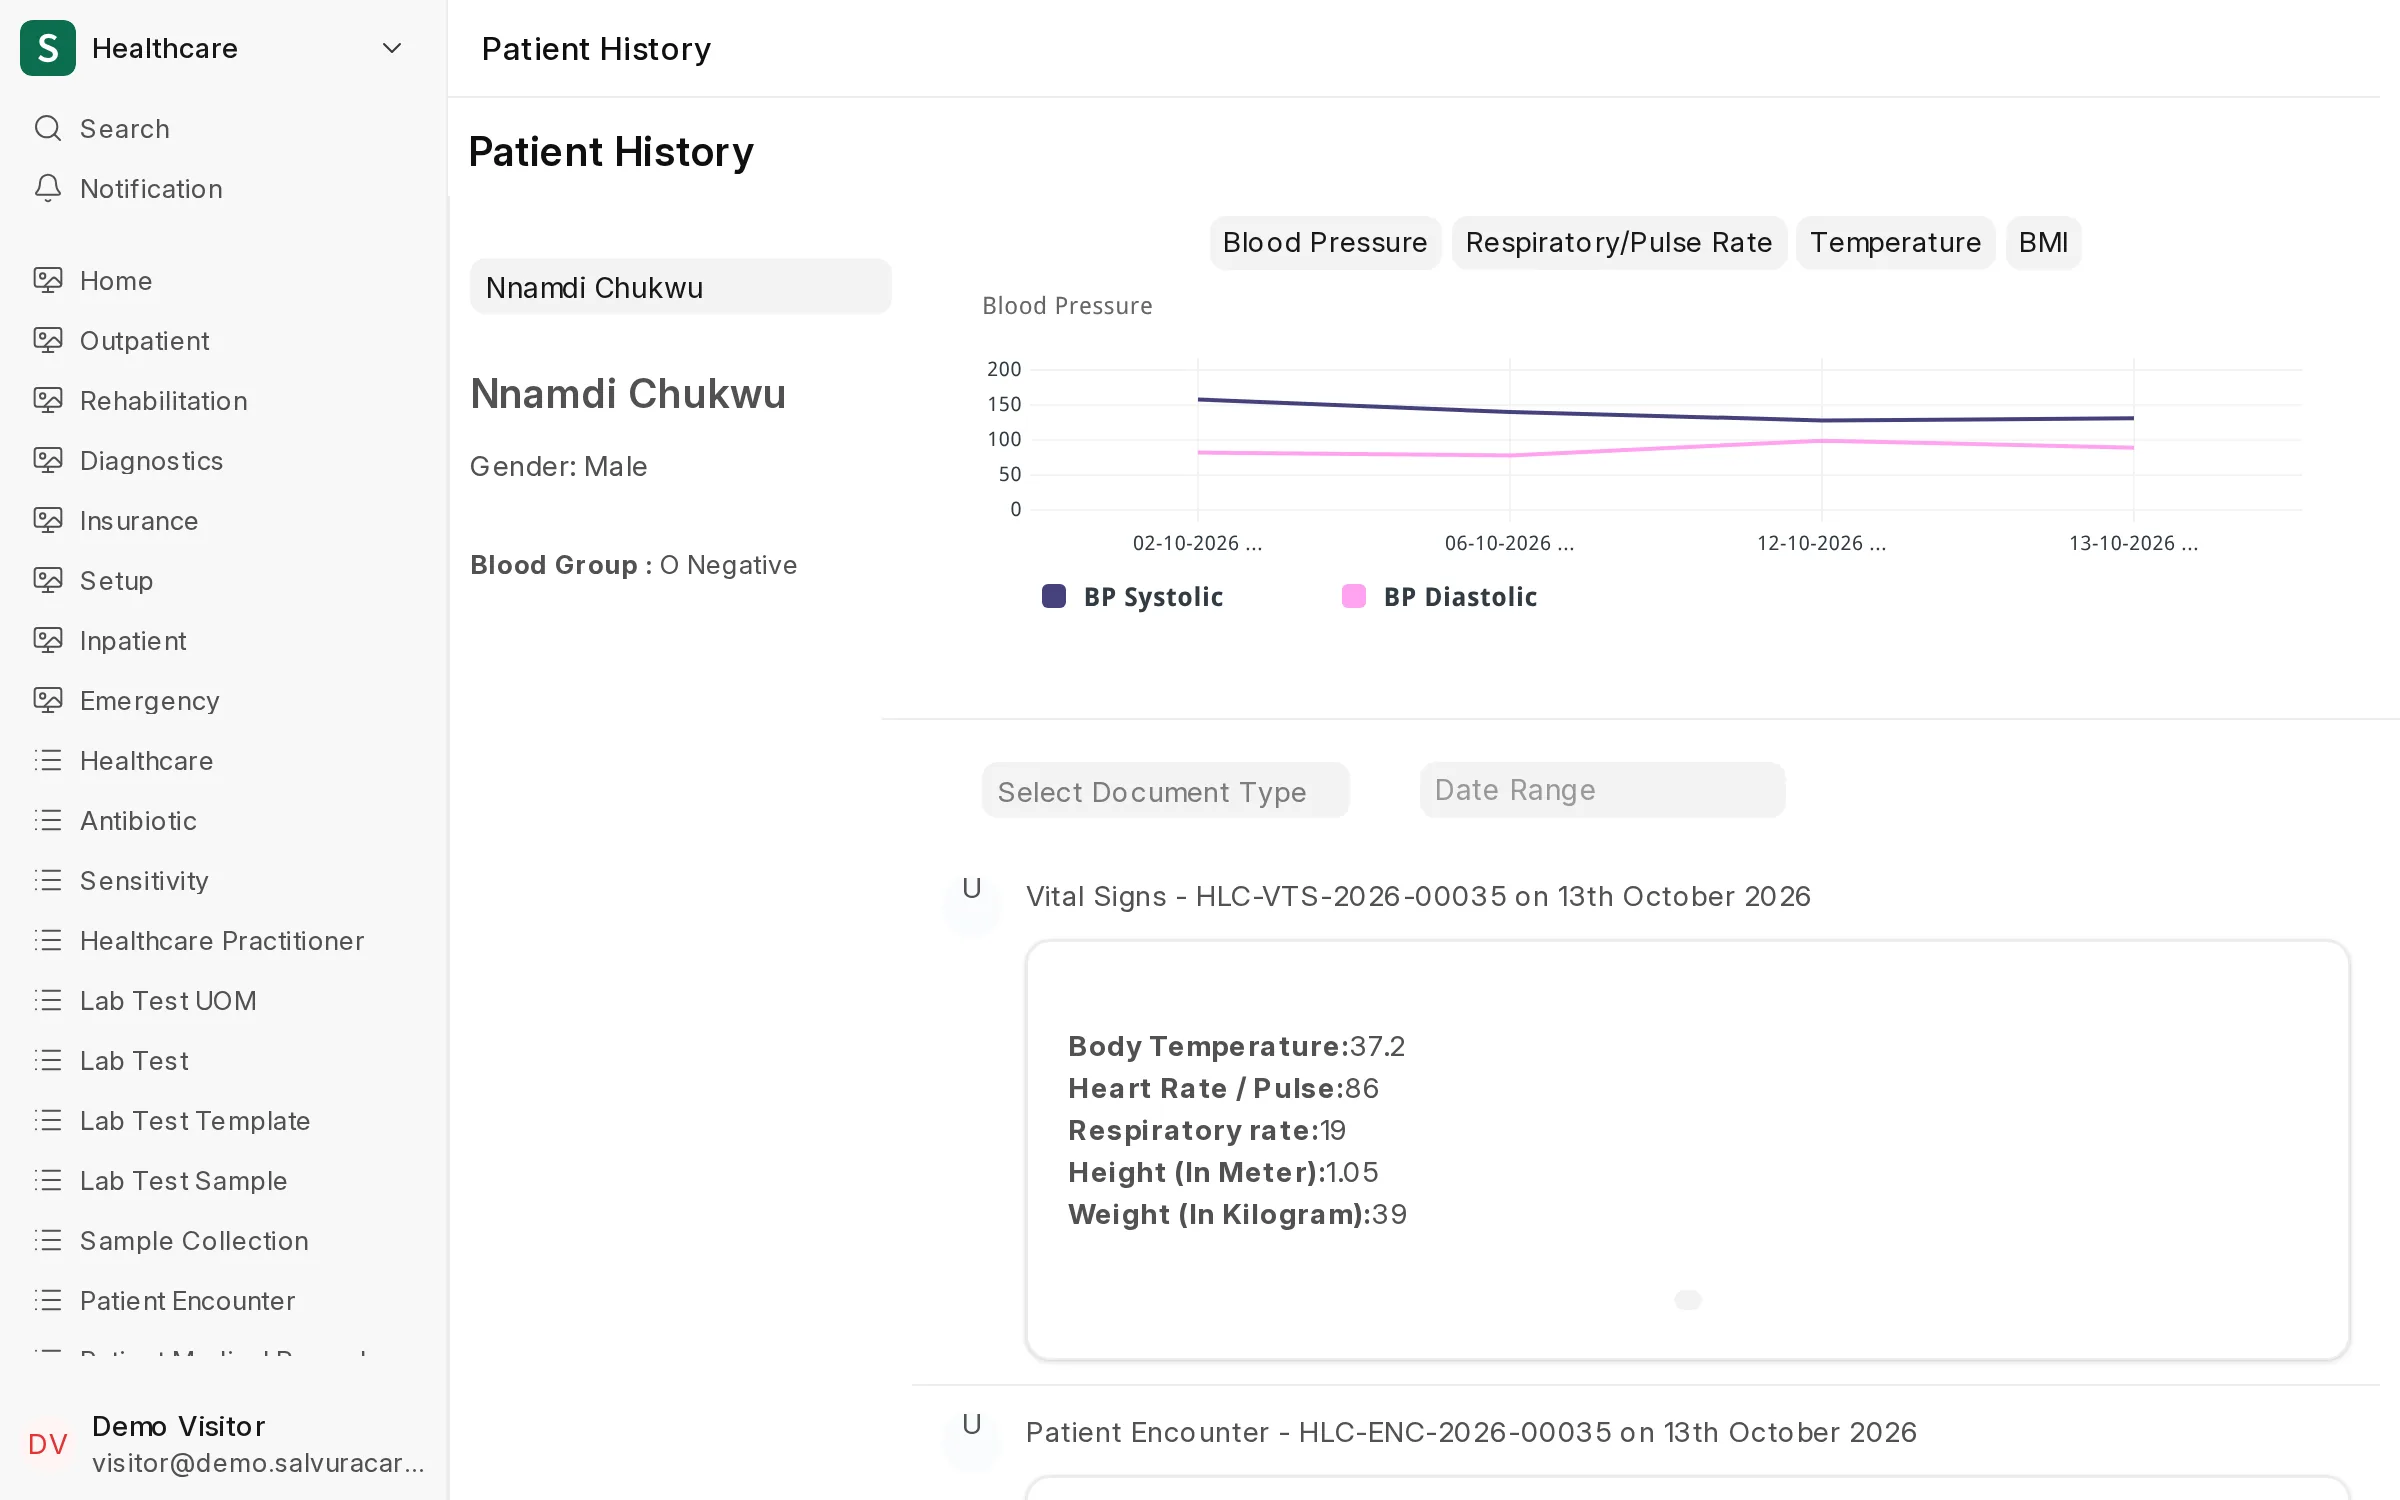Click the Setup workspace icon

point(48,581)
